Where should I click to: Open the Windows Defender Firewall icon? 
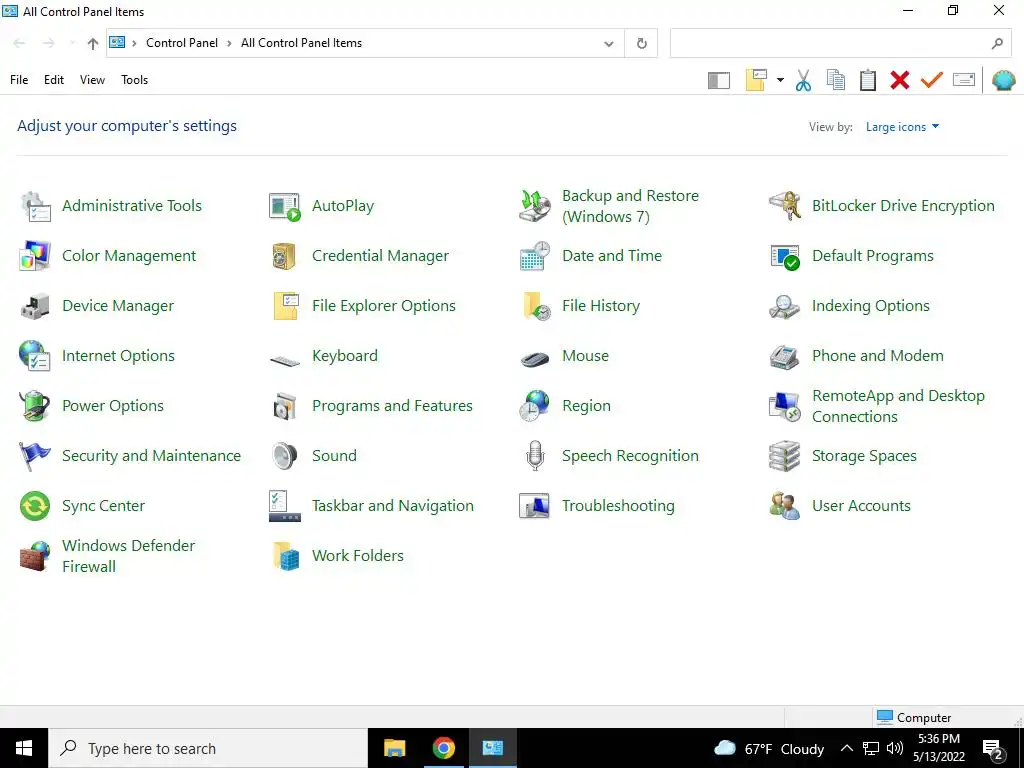[x=35, y=556]
